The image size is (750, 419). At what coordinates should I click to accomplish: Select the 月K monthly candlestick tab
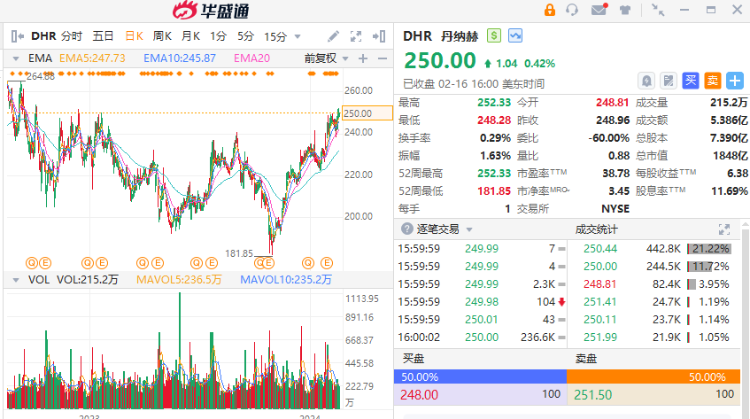point(190,36)
